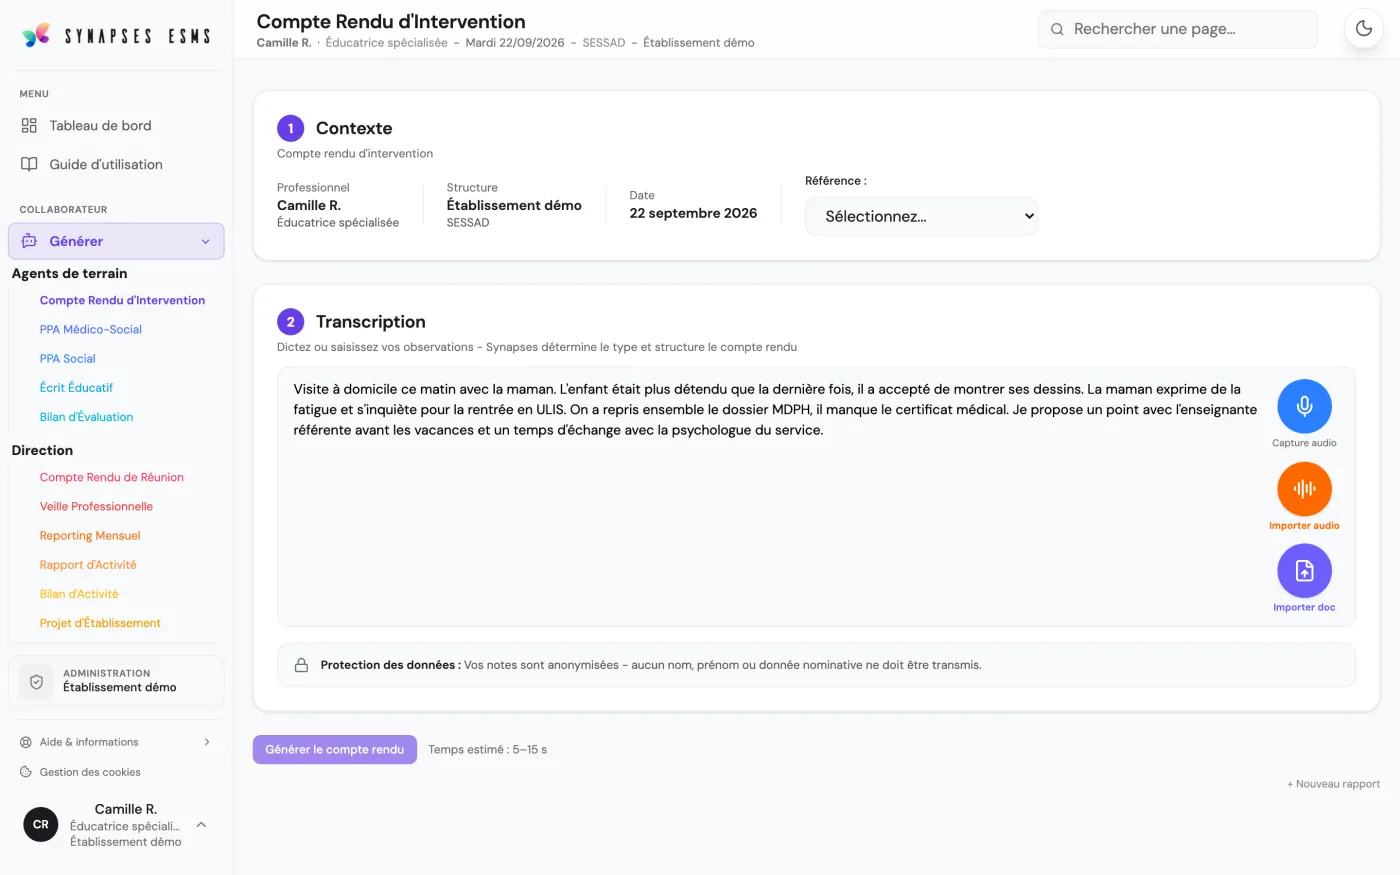
Task: Open PPA Médico-Social agent
Action: 91,329
